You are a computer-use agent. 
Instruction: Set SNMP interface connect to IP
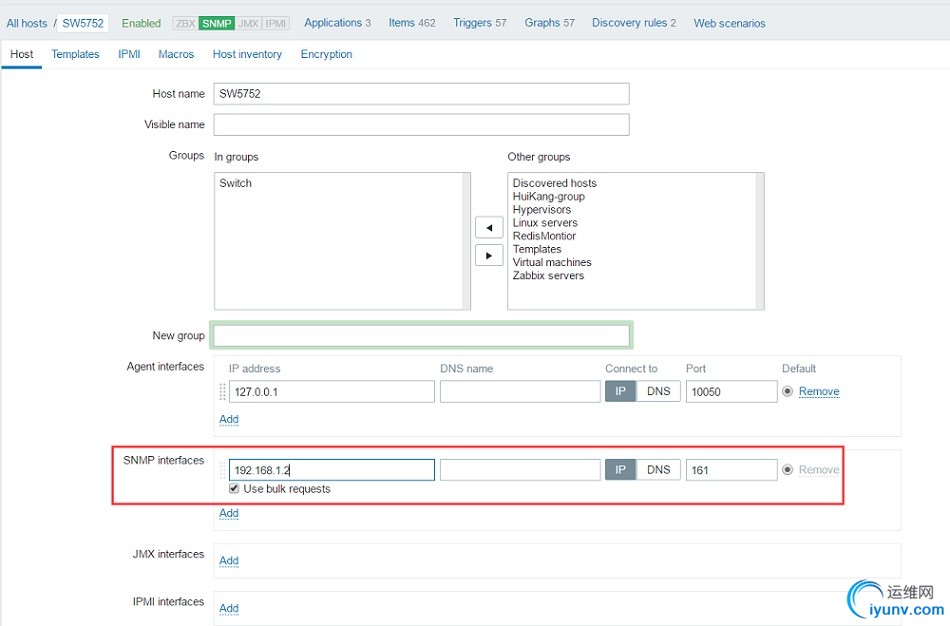[620, 470]
